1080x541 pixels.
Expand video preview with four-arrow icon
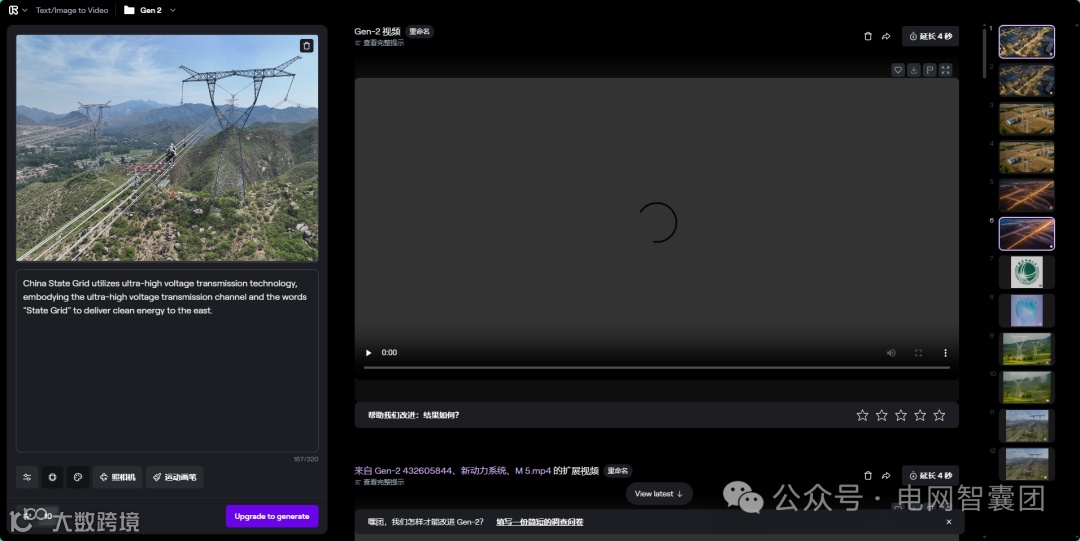pos(946,70)
